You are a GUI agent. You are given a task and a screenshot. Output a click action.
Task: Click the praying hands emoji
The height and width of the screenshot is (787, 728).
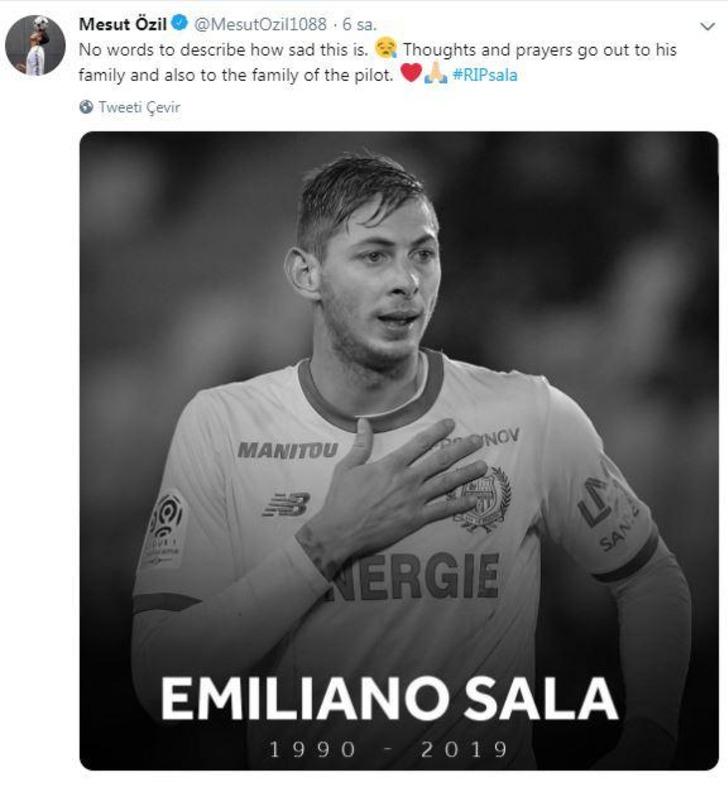pos(434,75)
